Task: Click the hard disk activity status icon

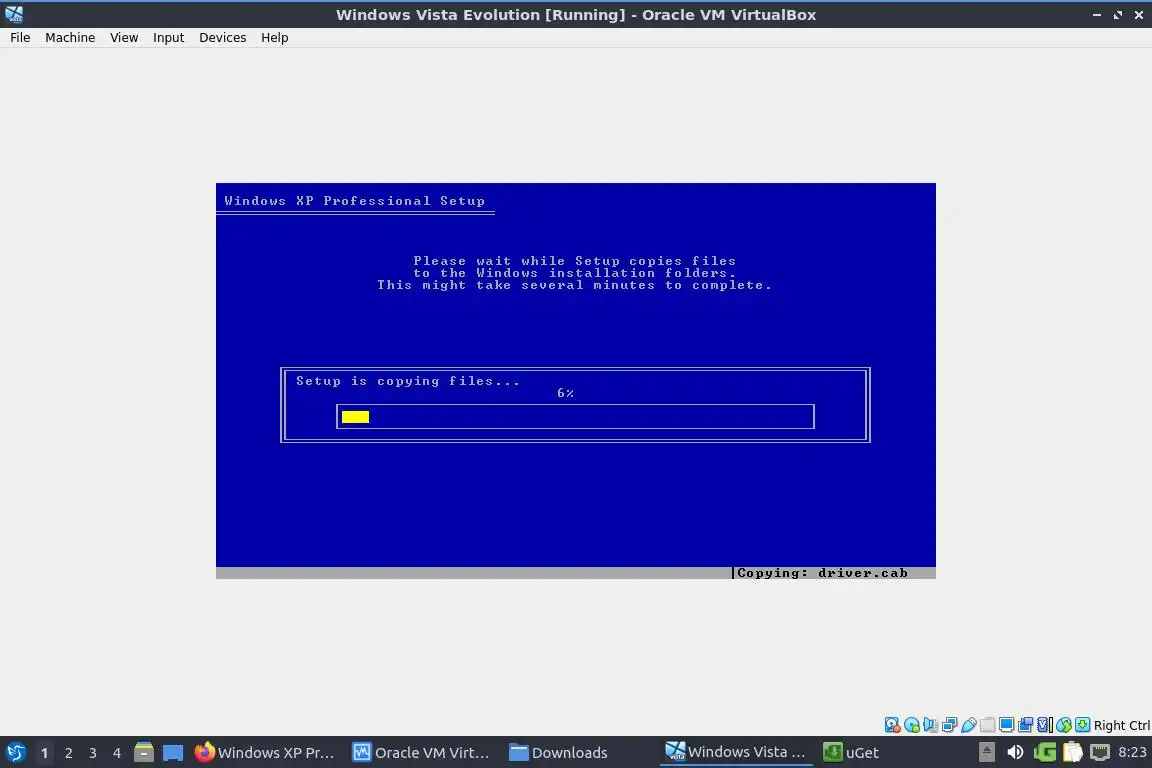Action: pyautogui.click(x=893, y=725)
